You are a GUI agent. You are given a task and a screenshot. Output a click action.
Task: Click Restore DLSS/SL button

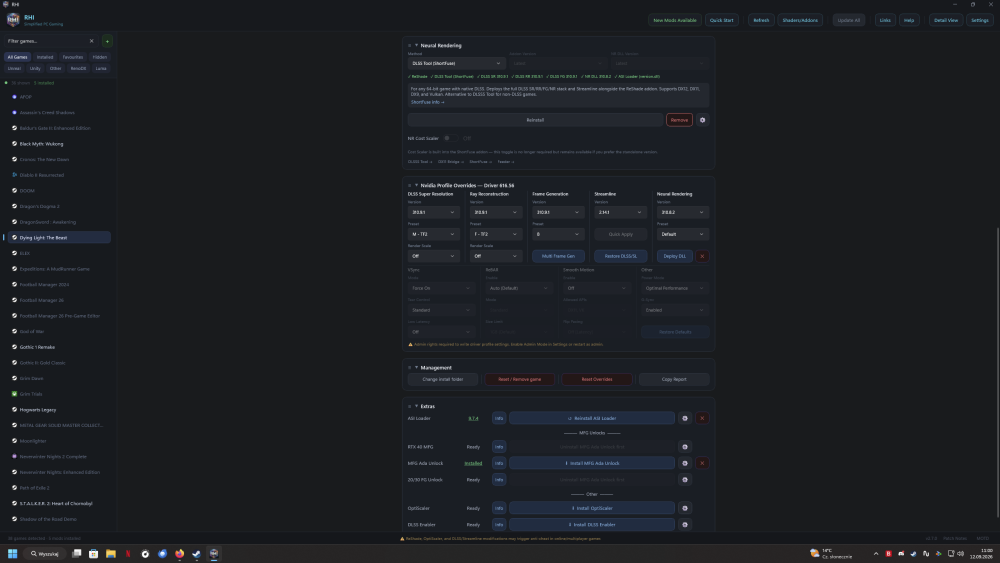coord(621,256)
